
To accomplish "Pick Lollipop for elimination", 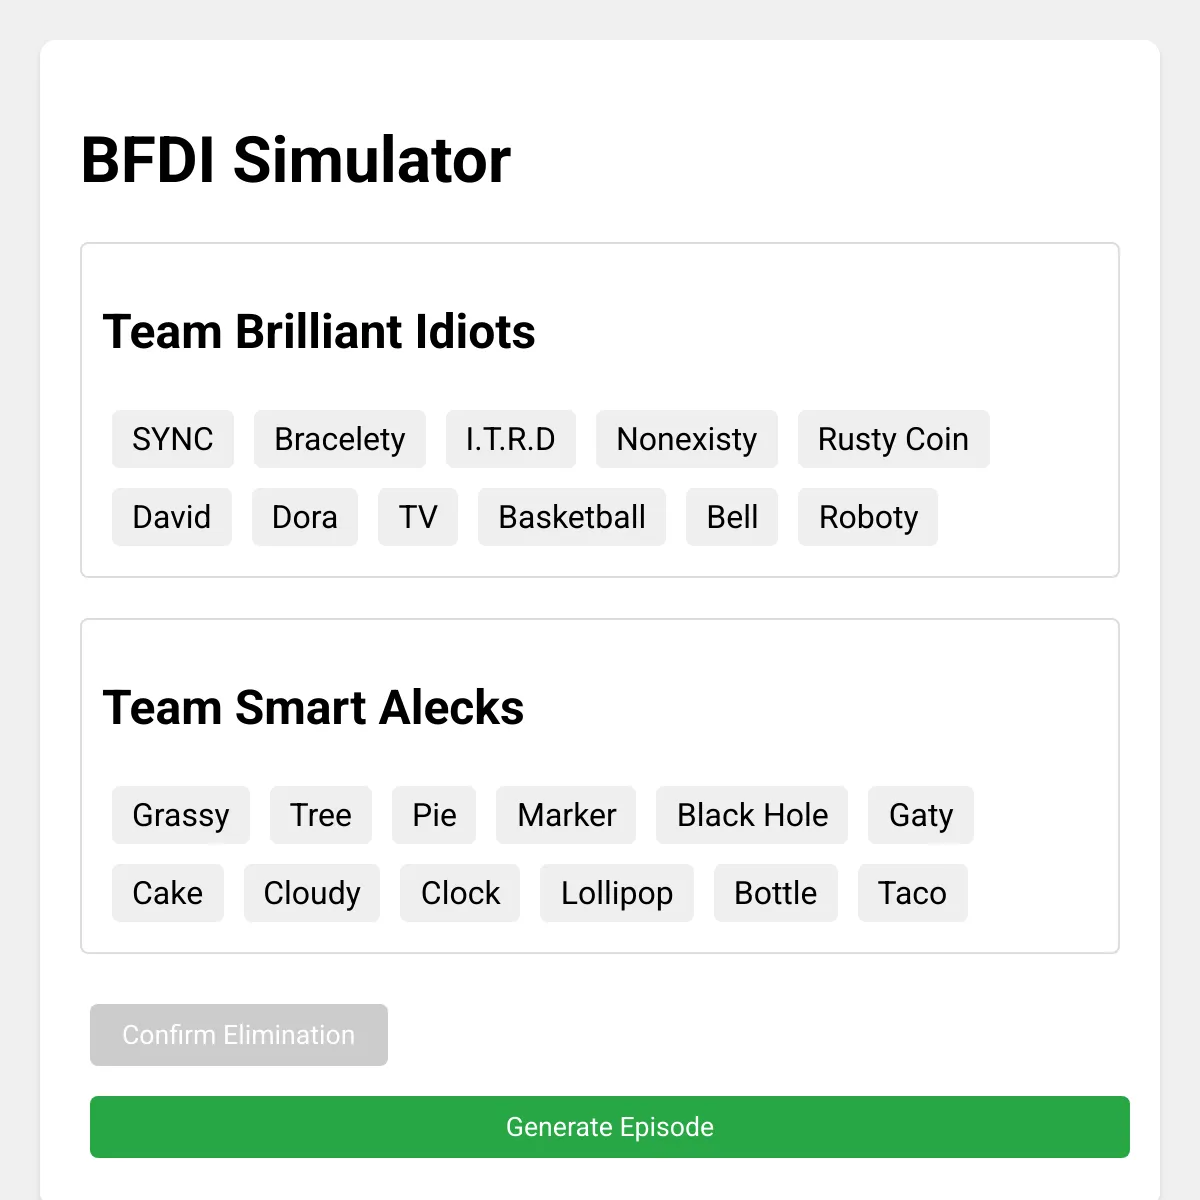I will (616, 893).
